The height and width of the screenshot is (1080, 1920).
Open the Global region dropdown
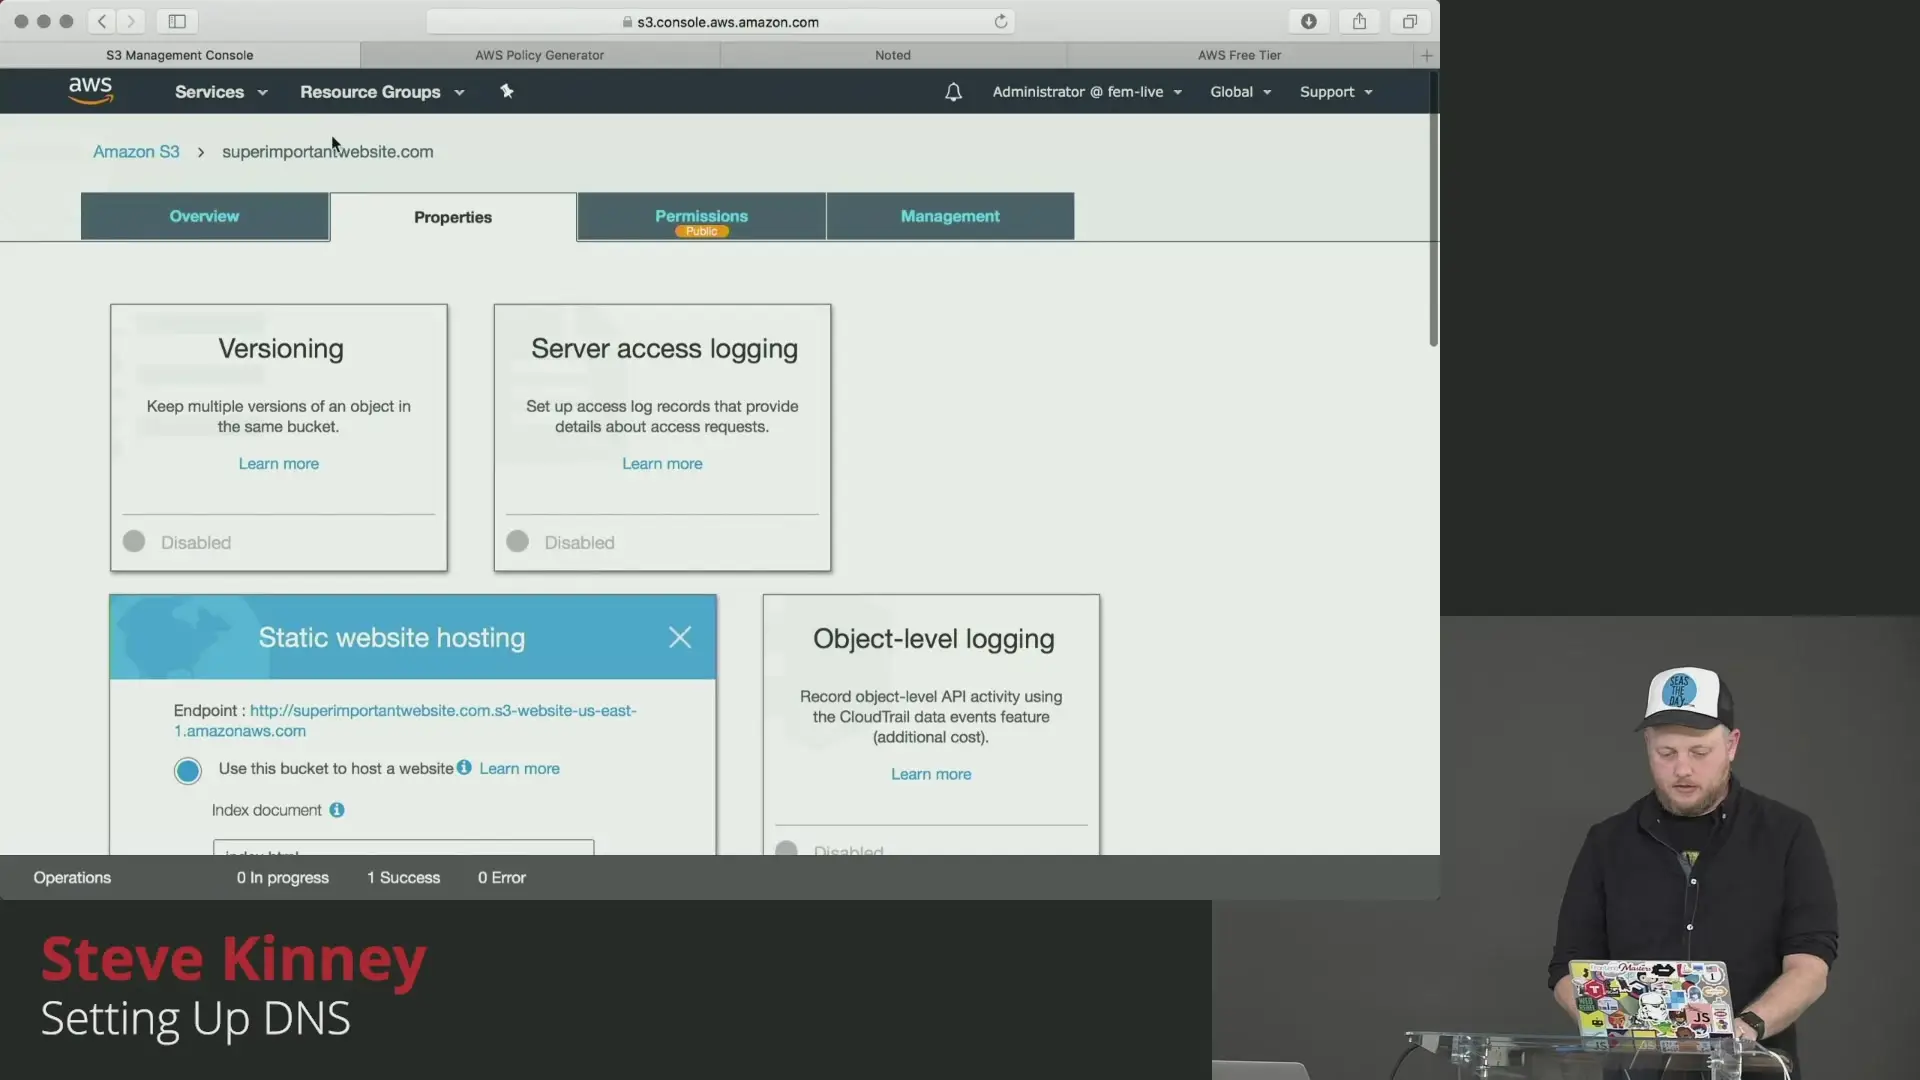point(1240,92)
